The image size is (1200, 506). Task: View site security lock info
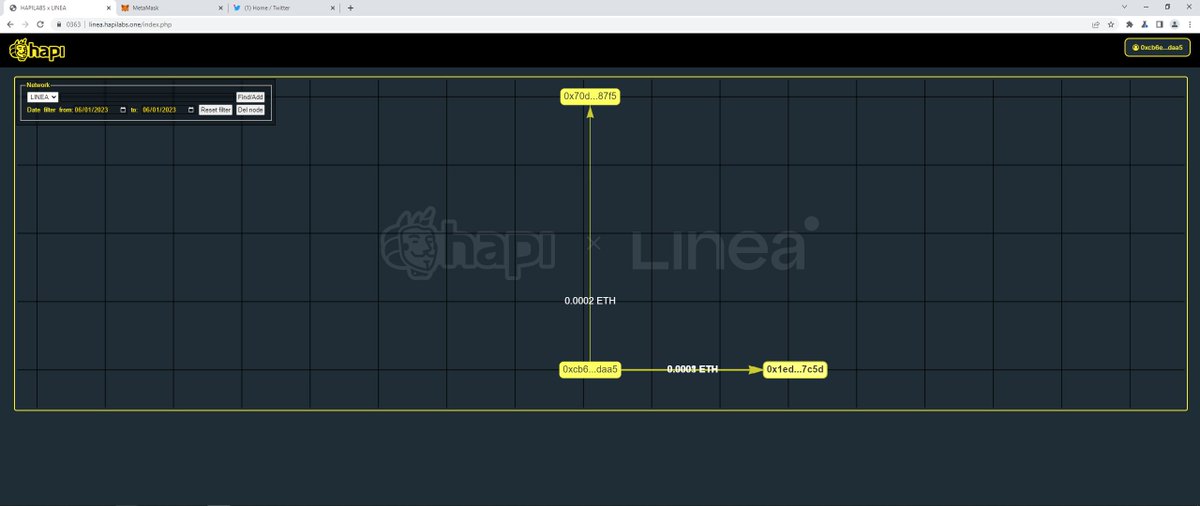click(x=59, y=23)
